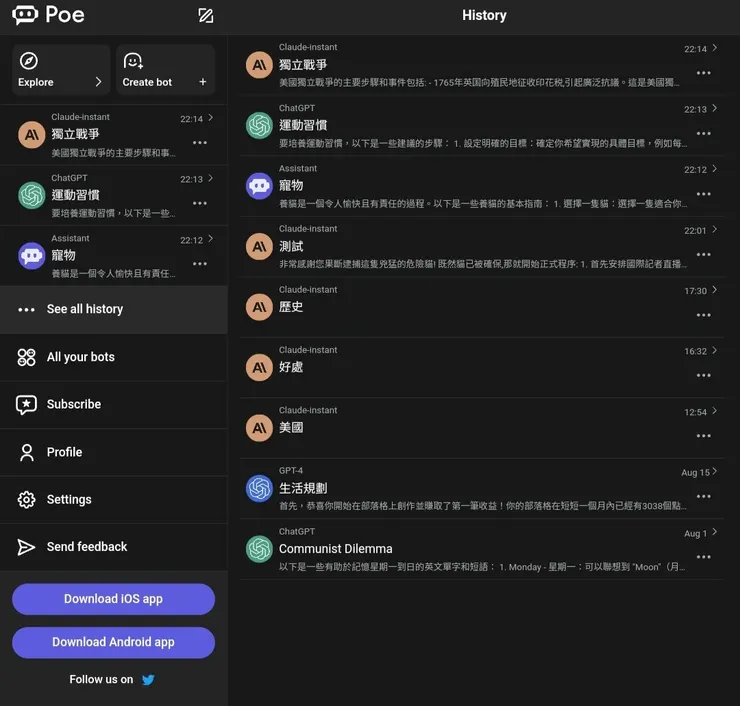
Task: Start a new chat with compose icon
Action: point(206,16)
